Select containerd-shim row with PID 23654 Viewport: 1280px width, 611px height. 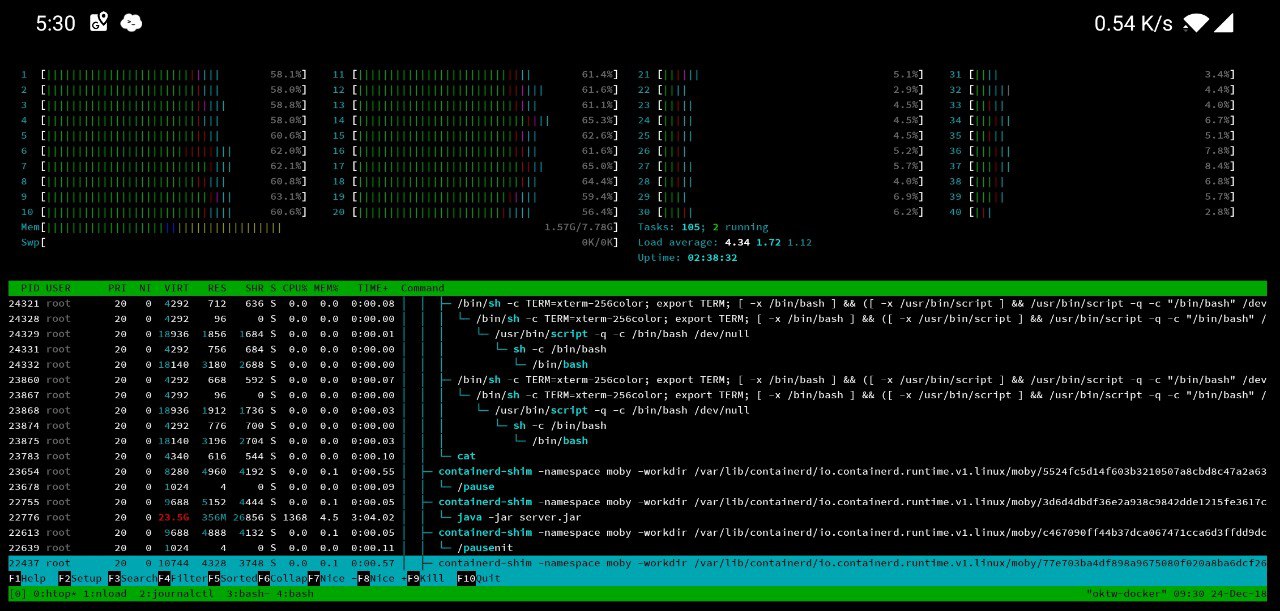(x=637, y=471)
